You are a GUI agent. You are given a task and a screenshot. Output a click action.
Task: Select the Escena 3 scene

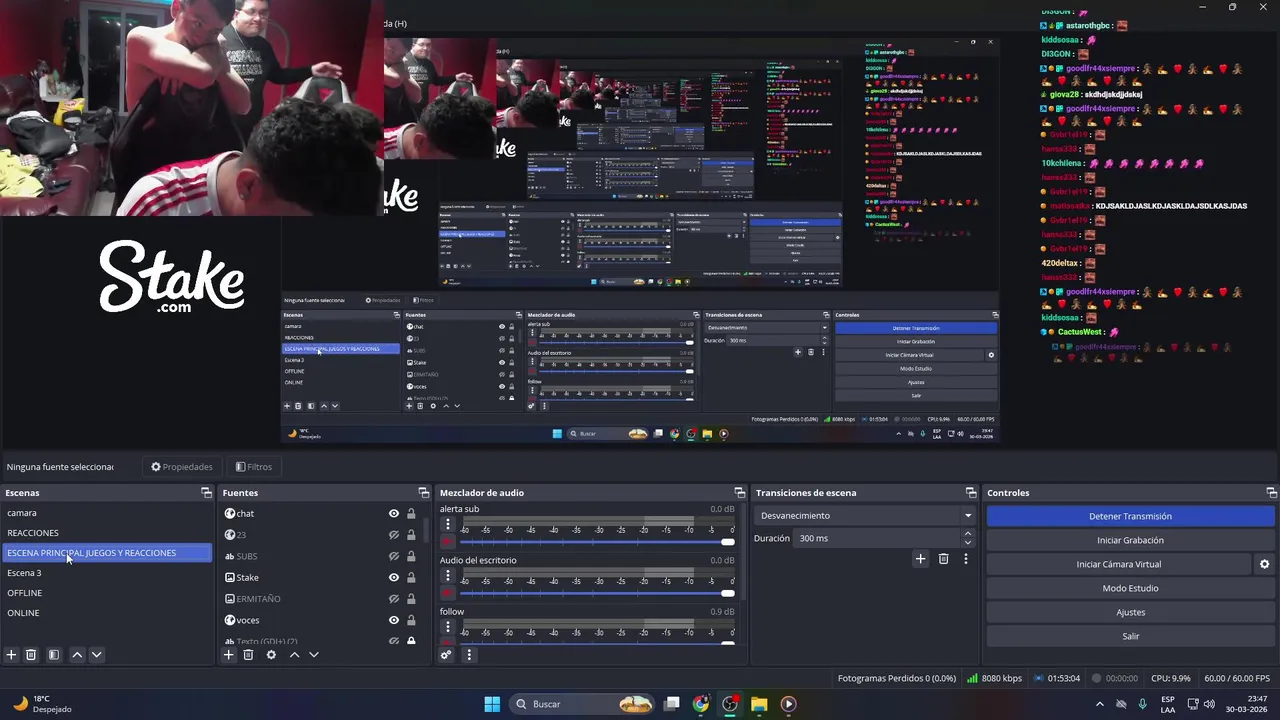pos(107,573)
